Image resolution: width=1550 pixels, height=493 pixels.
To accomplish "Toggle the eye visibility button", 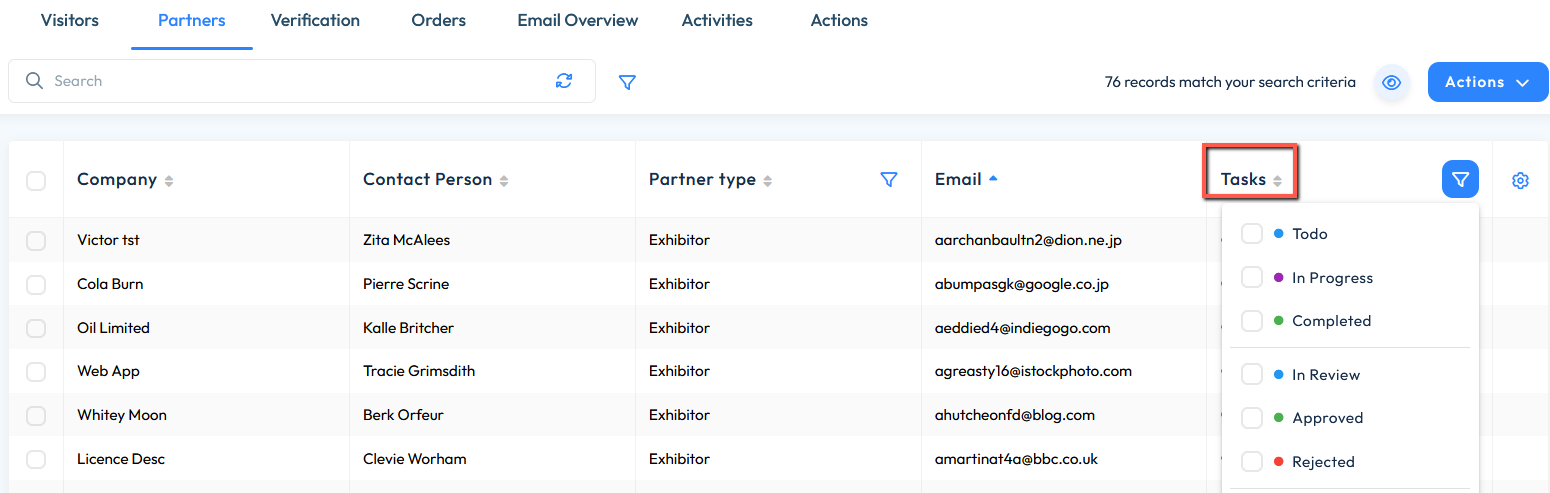I will click(1391, 82).
